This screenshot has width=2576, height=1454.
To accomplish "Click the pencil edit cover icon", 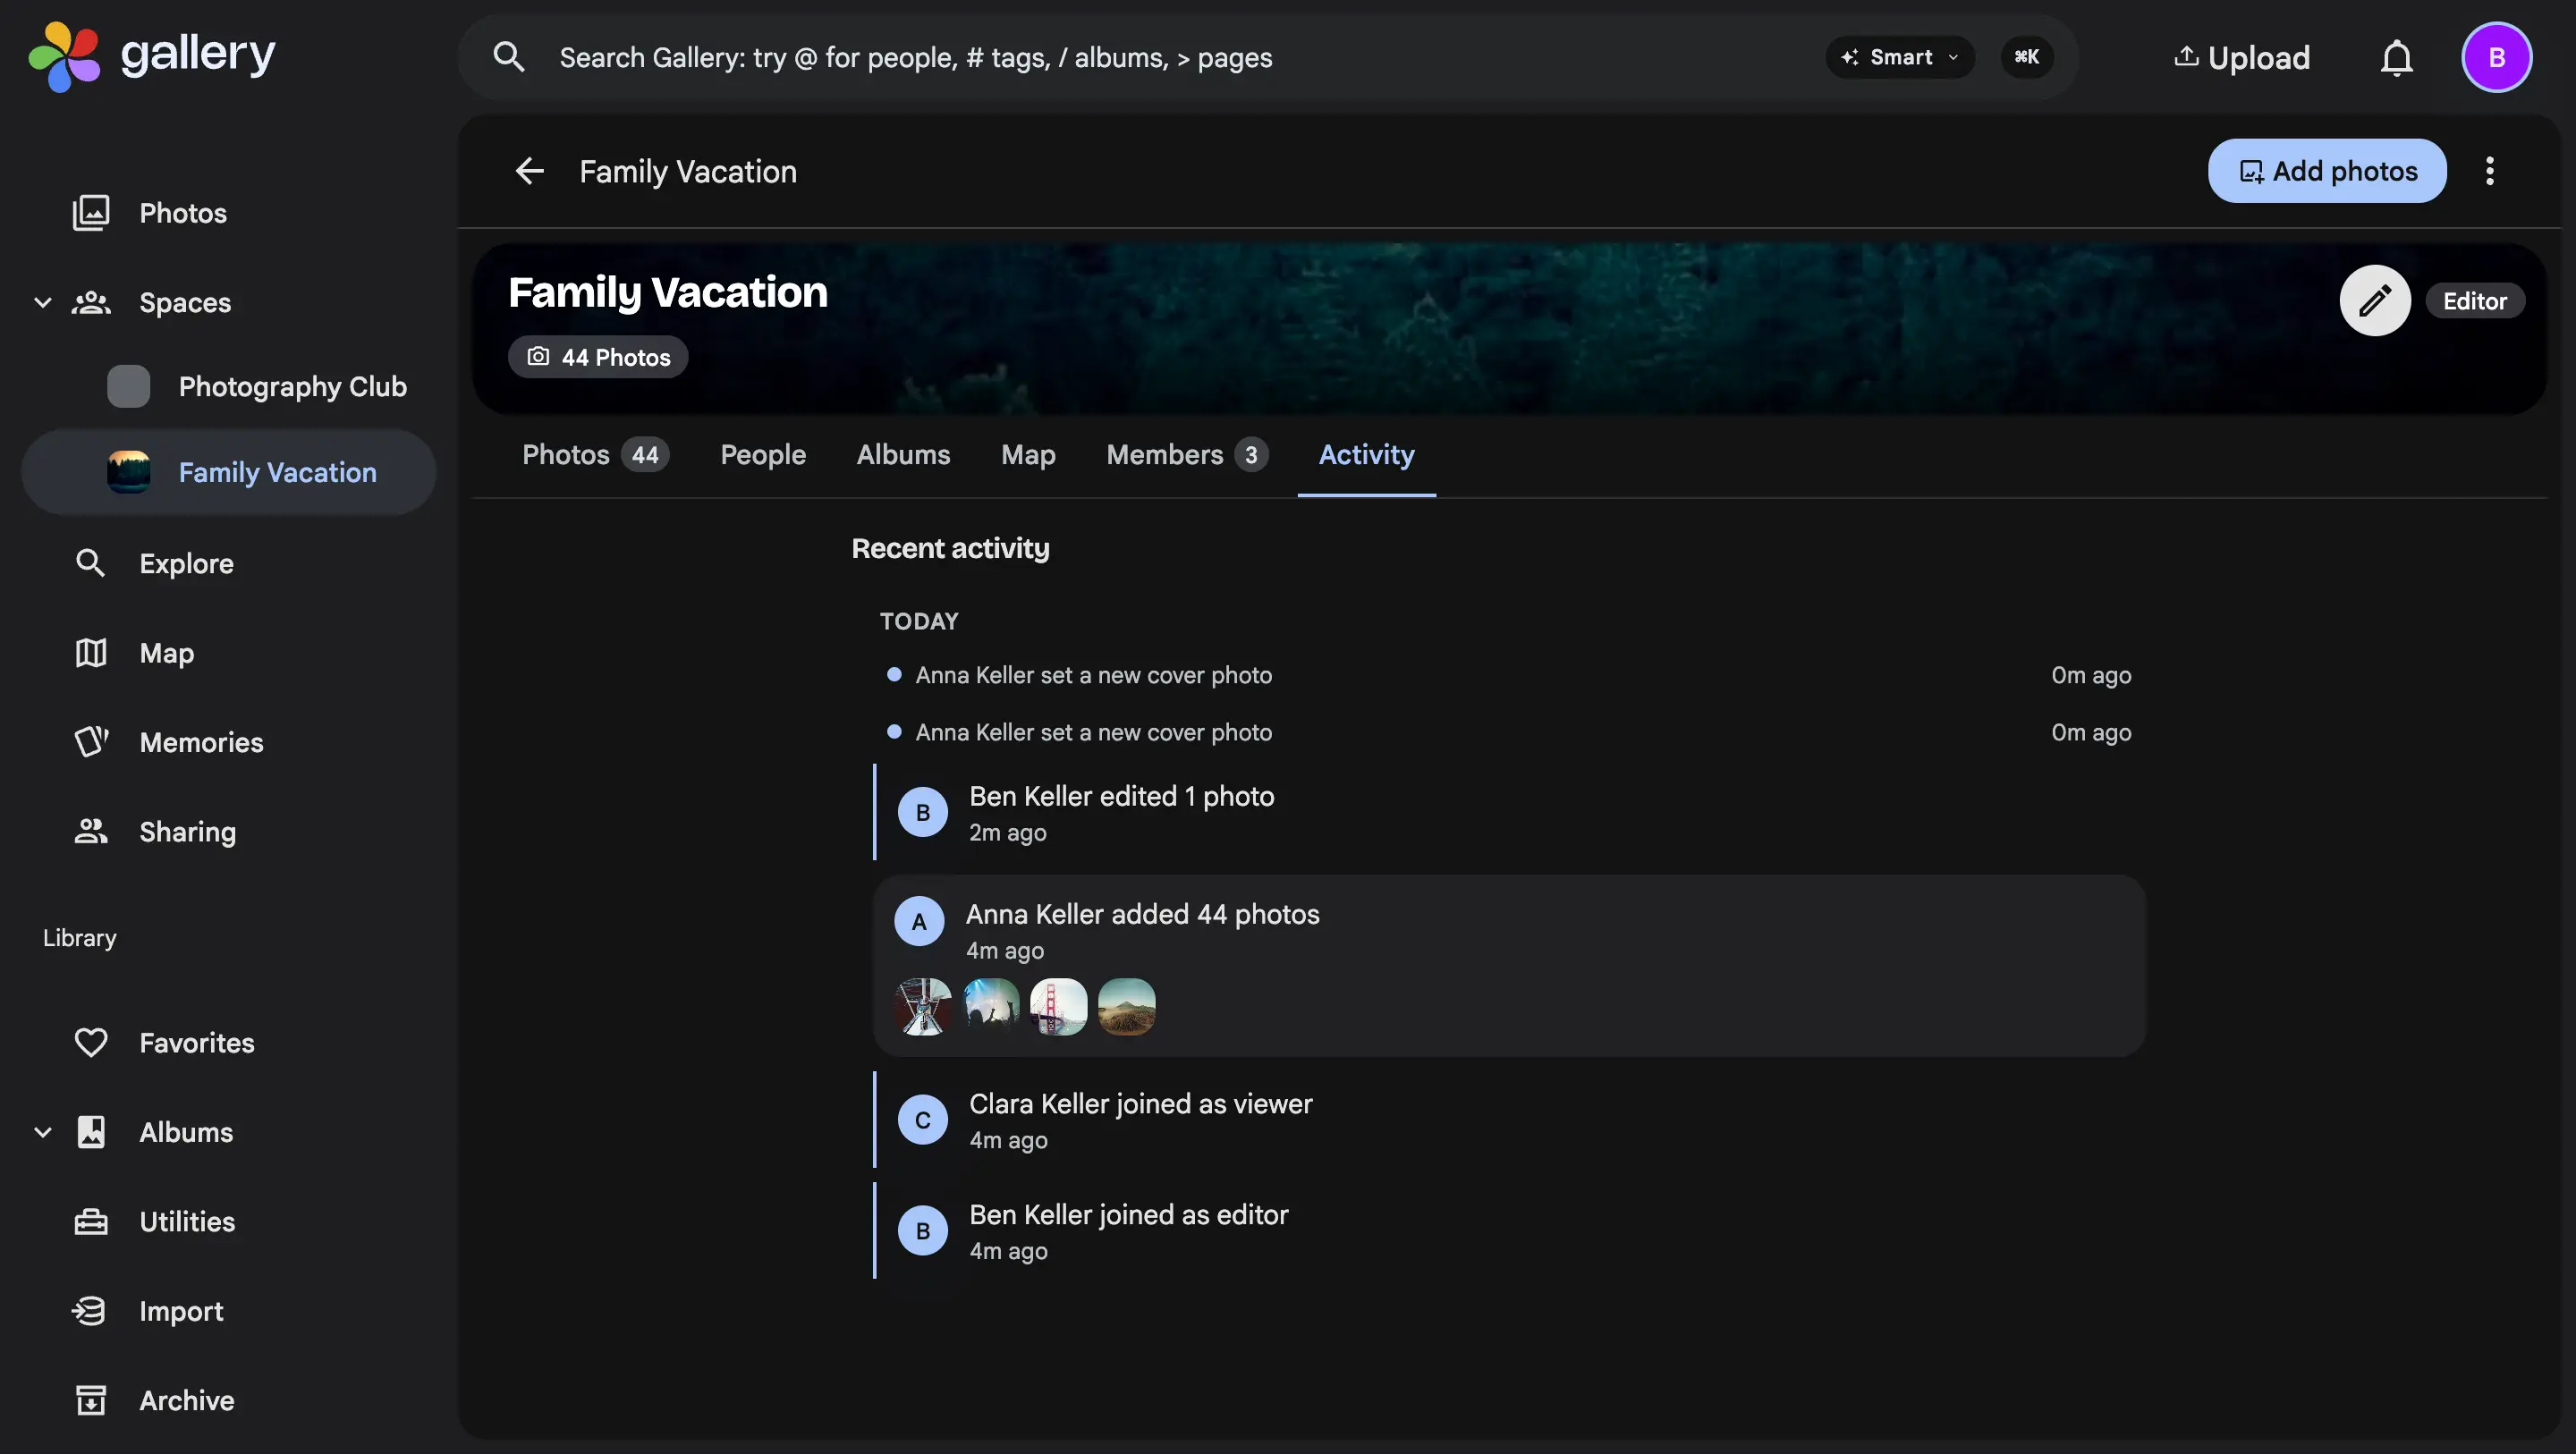I will pos(2375,300).
